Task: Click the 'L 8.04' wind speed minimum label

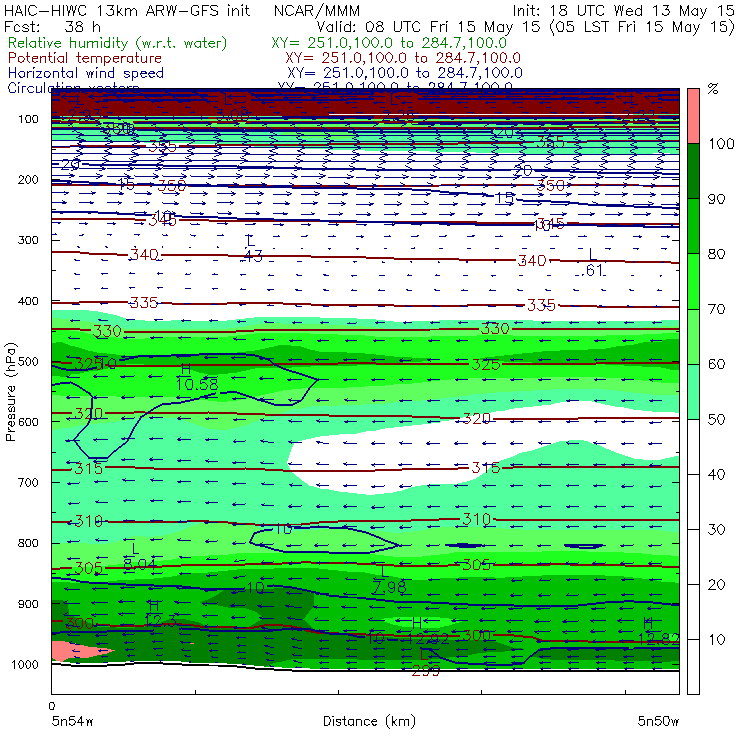Action: tap(139, 556)
